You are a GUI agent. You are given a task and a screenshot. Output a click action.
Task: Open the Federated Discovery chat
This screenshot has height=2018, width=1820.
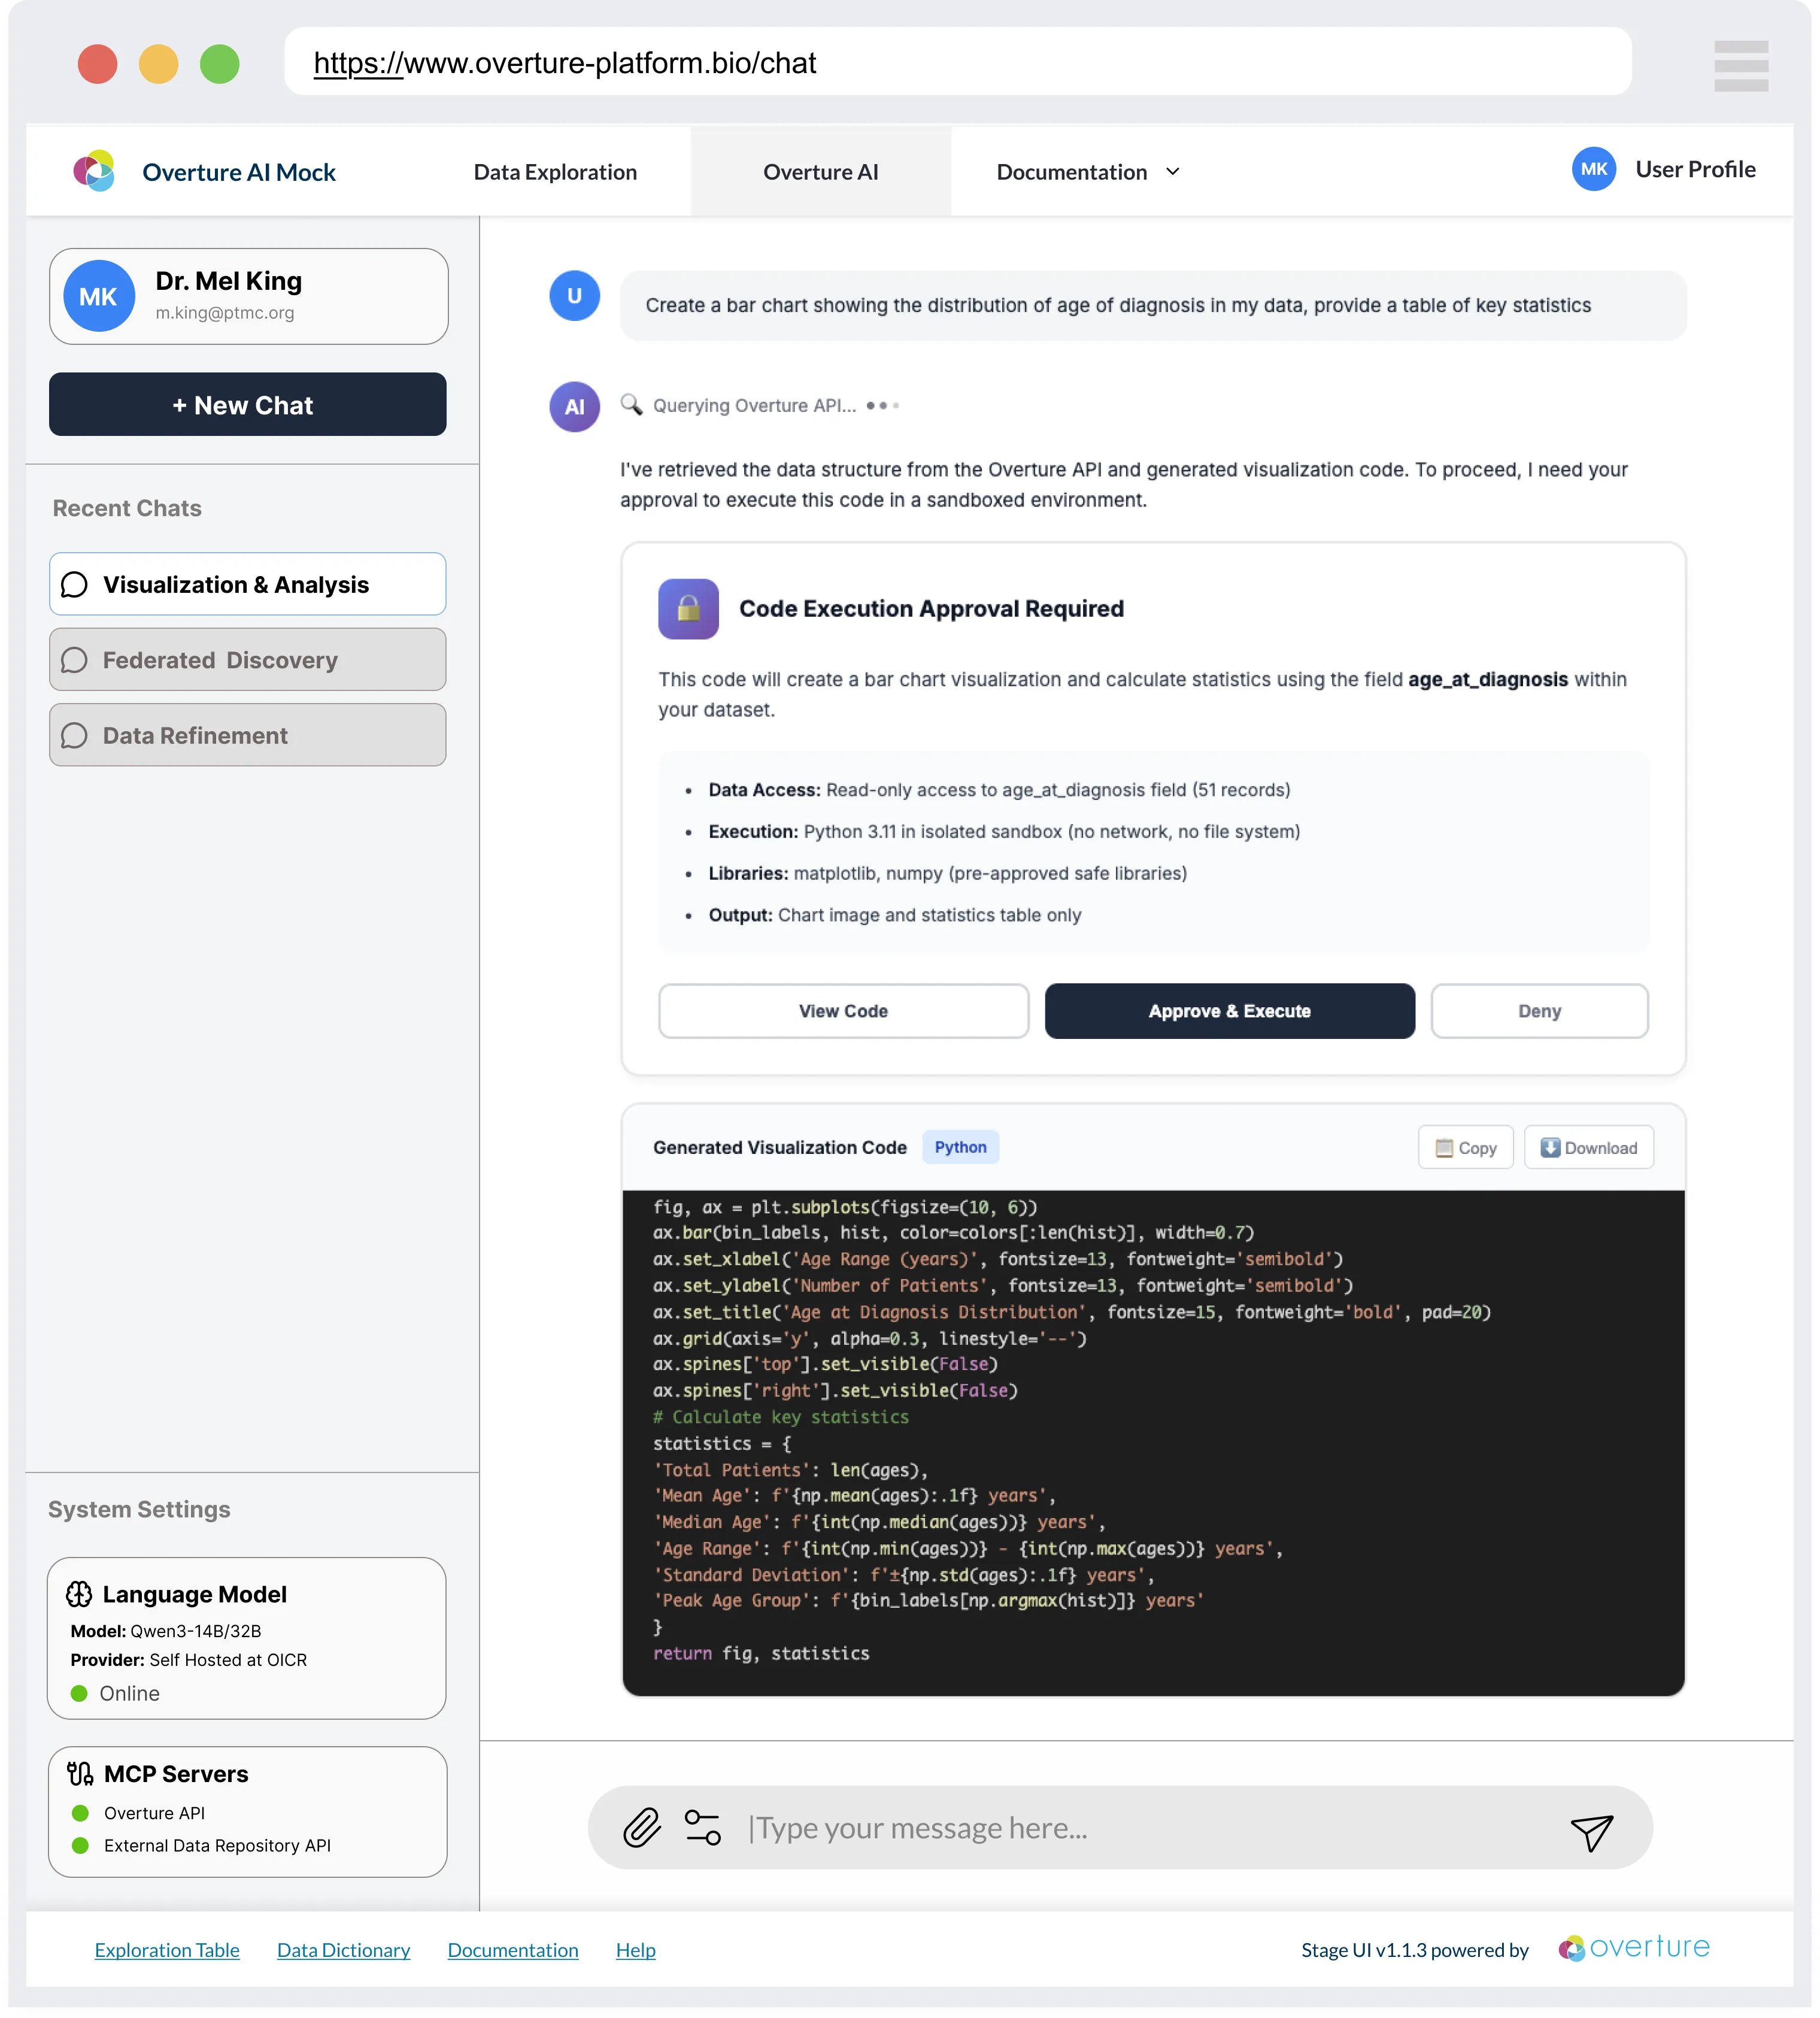(x=247, y=660)
